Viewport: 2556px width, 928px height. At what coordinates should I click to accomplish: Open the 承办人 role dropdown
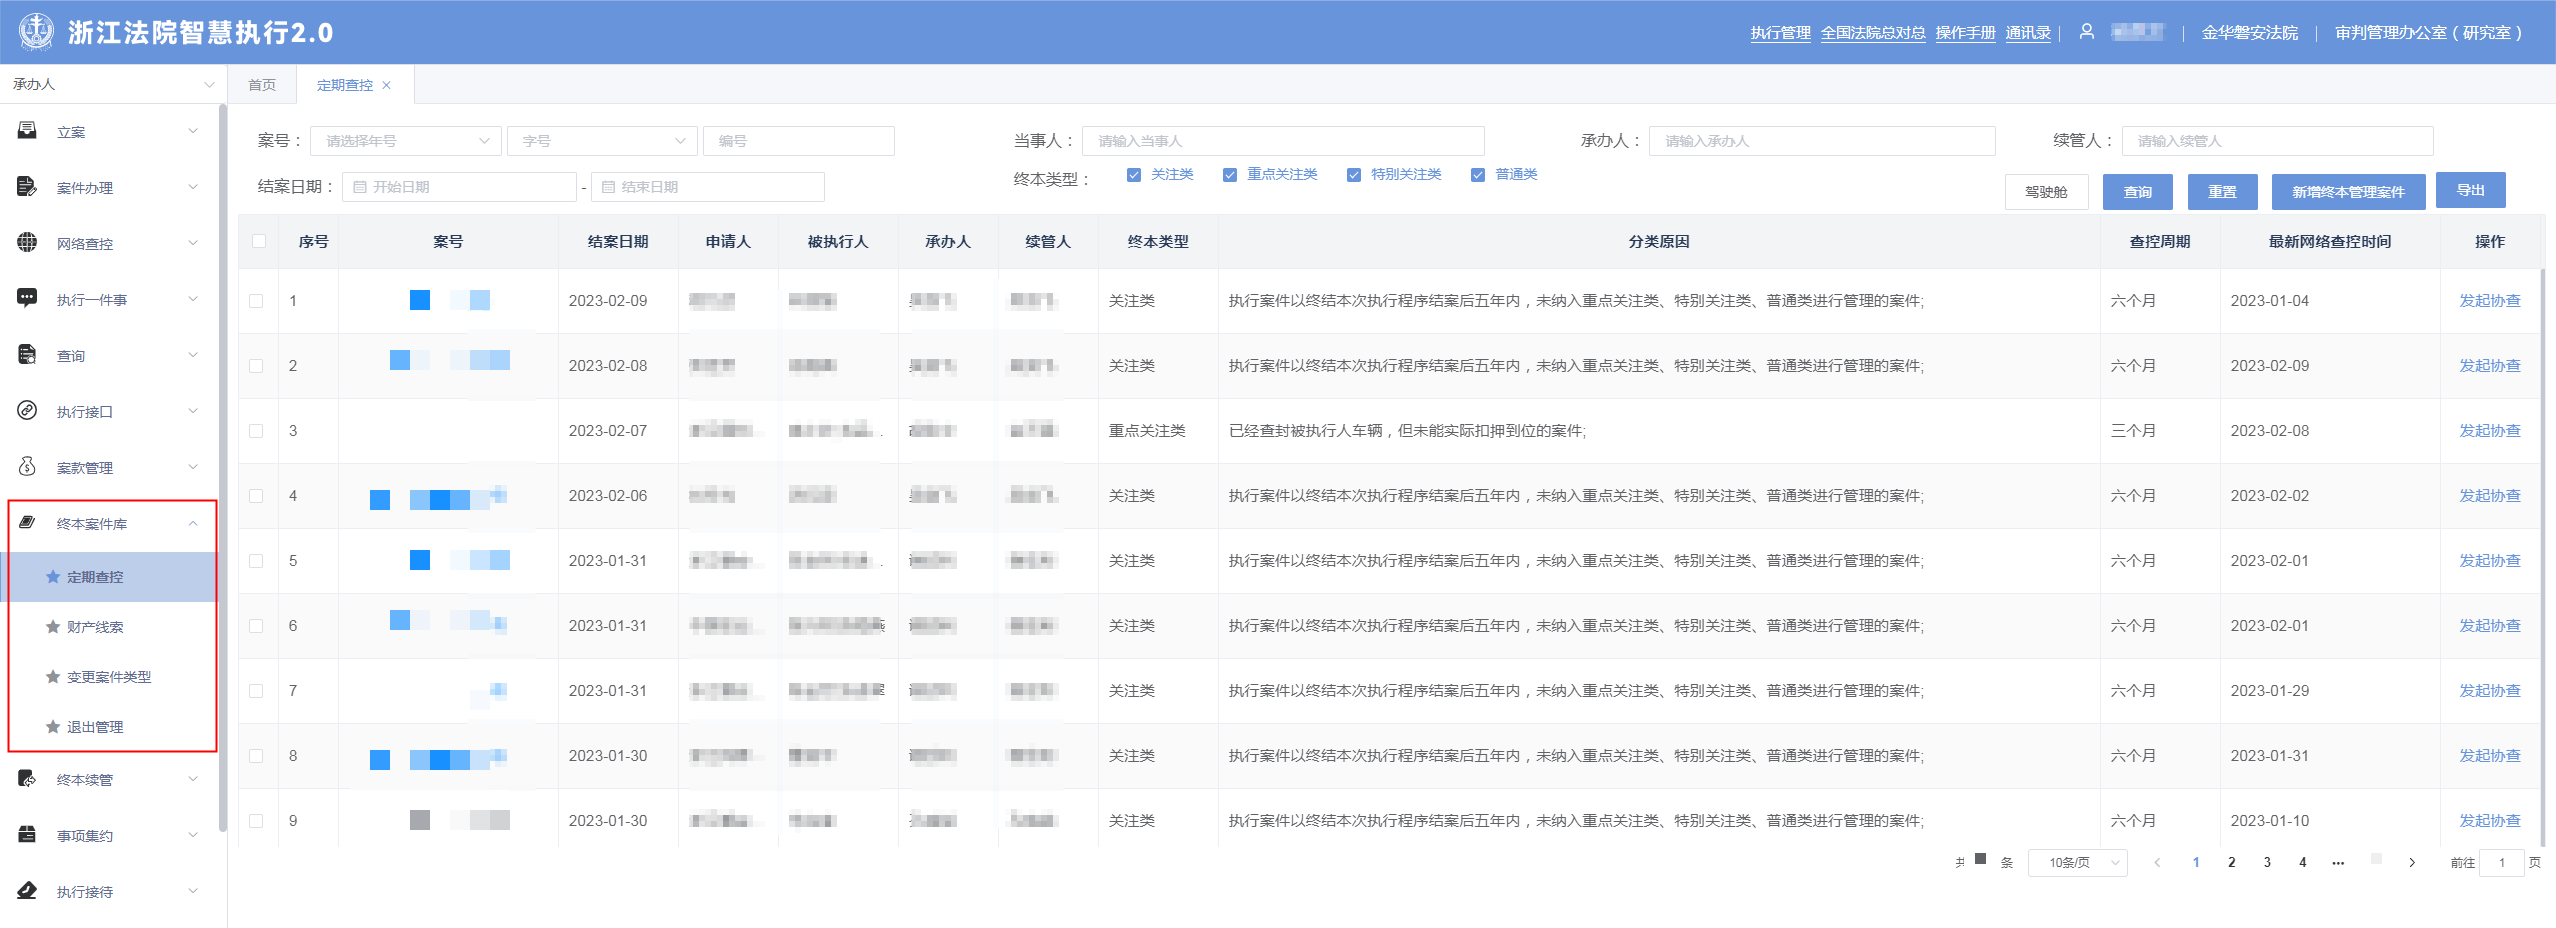click(x=113, y=84)
